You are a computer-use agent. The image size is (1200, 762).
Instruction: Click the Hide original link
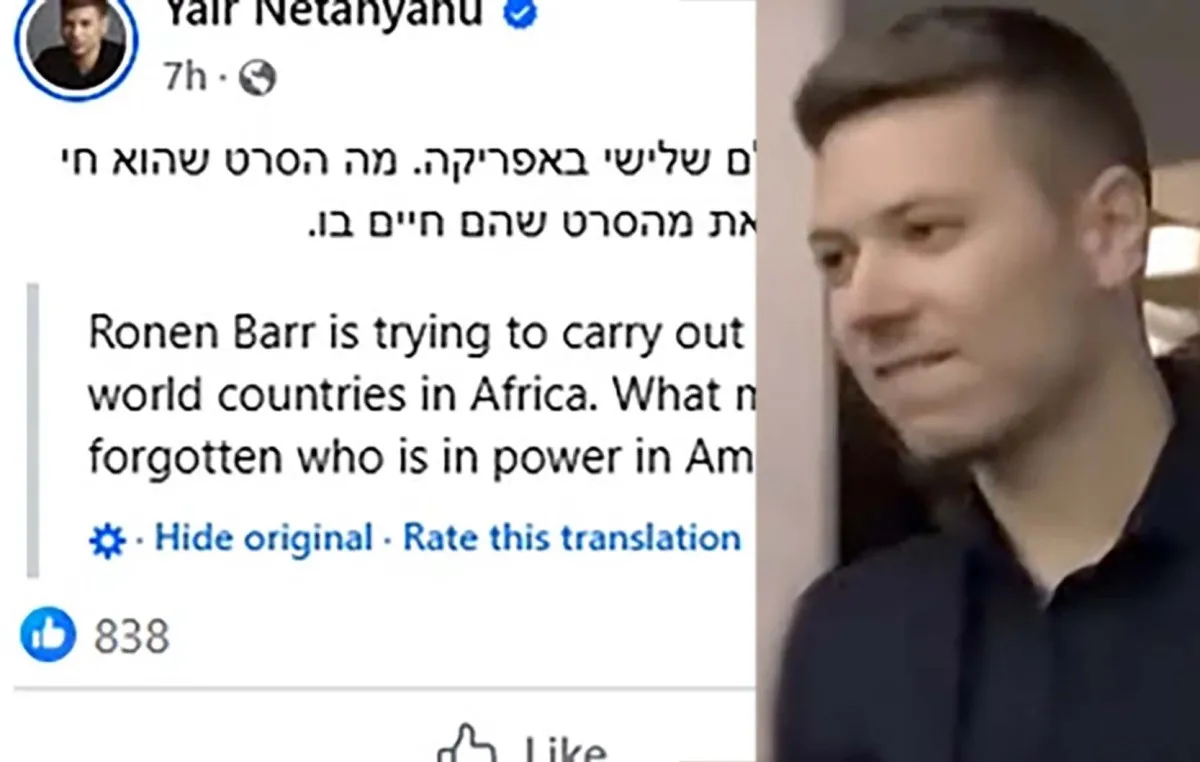[263, 539]
